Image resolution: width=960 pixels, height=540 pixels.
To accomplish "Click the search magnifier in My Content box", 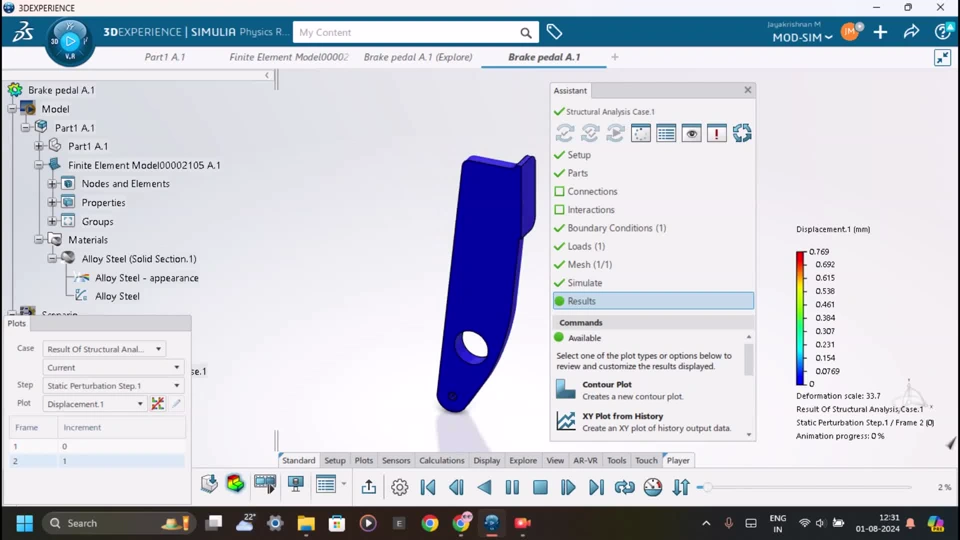I will pyautogui.click(x=526, y=33).
